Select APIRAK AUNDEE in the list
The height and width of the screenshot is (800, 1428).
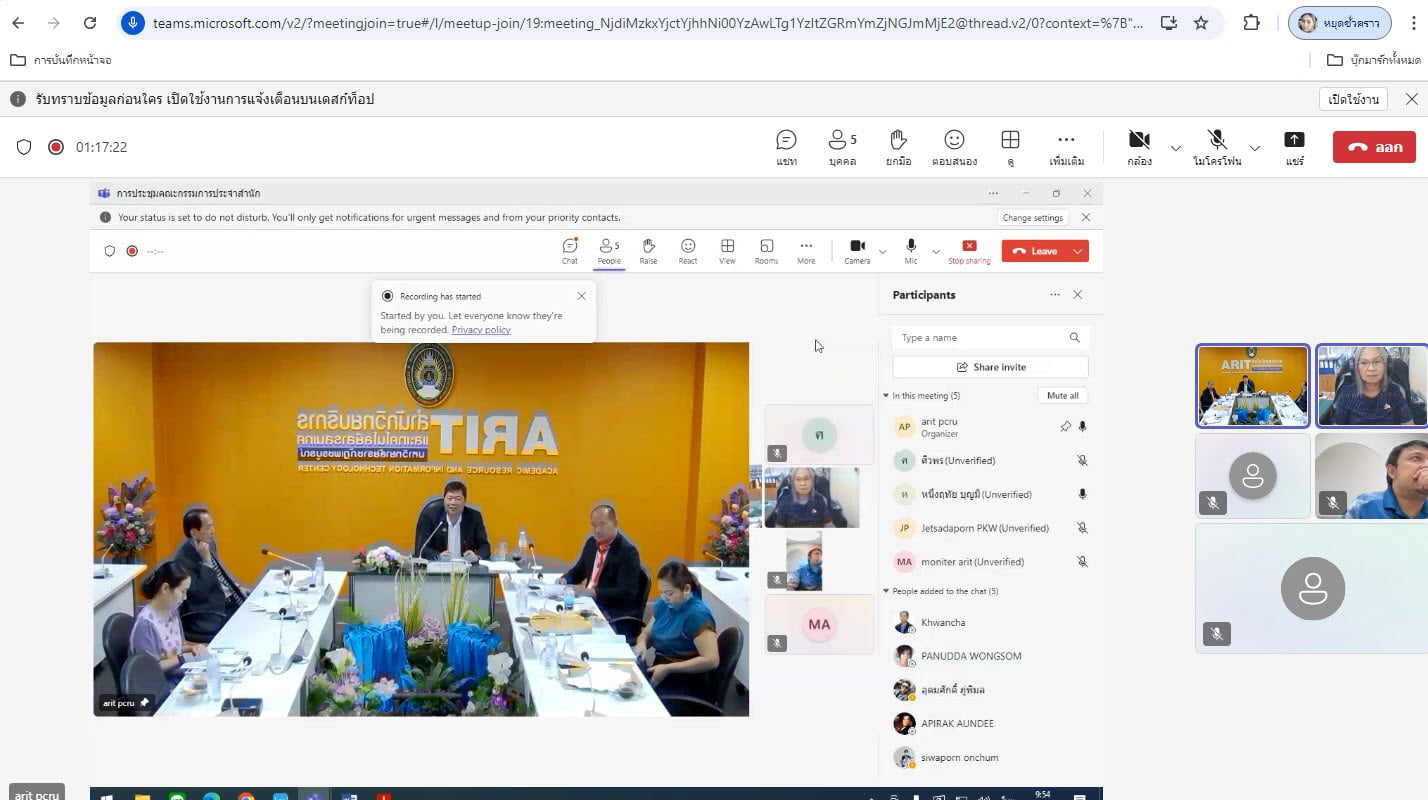click(x=990, y=723)
